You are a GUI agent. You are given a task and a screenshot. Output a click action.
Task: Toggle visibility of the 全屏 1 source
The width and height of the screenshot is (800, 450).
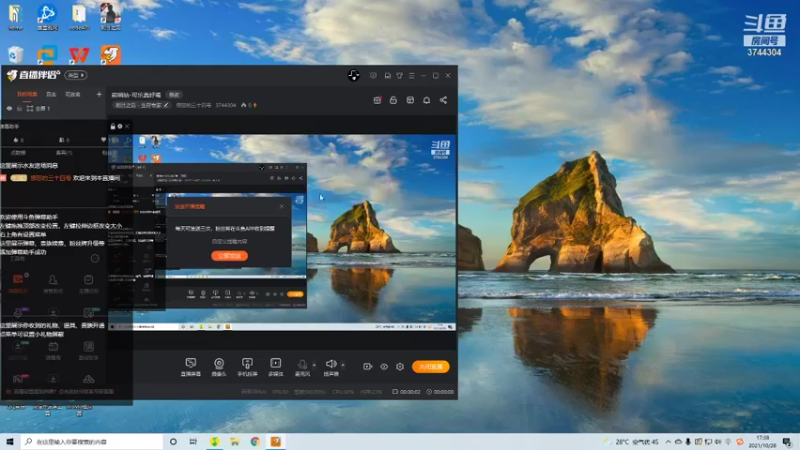[x=9, y=109]
